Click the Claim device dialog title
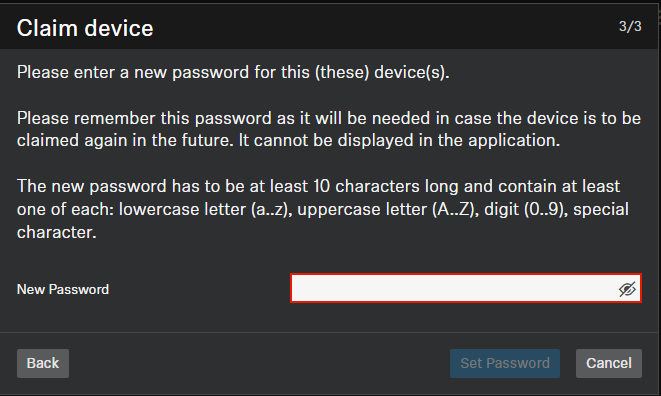The height and width of the screenshot is (396, 661). click(x=85, y=28)
